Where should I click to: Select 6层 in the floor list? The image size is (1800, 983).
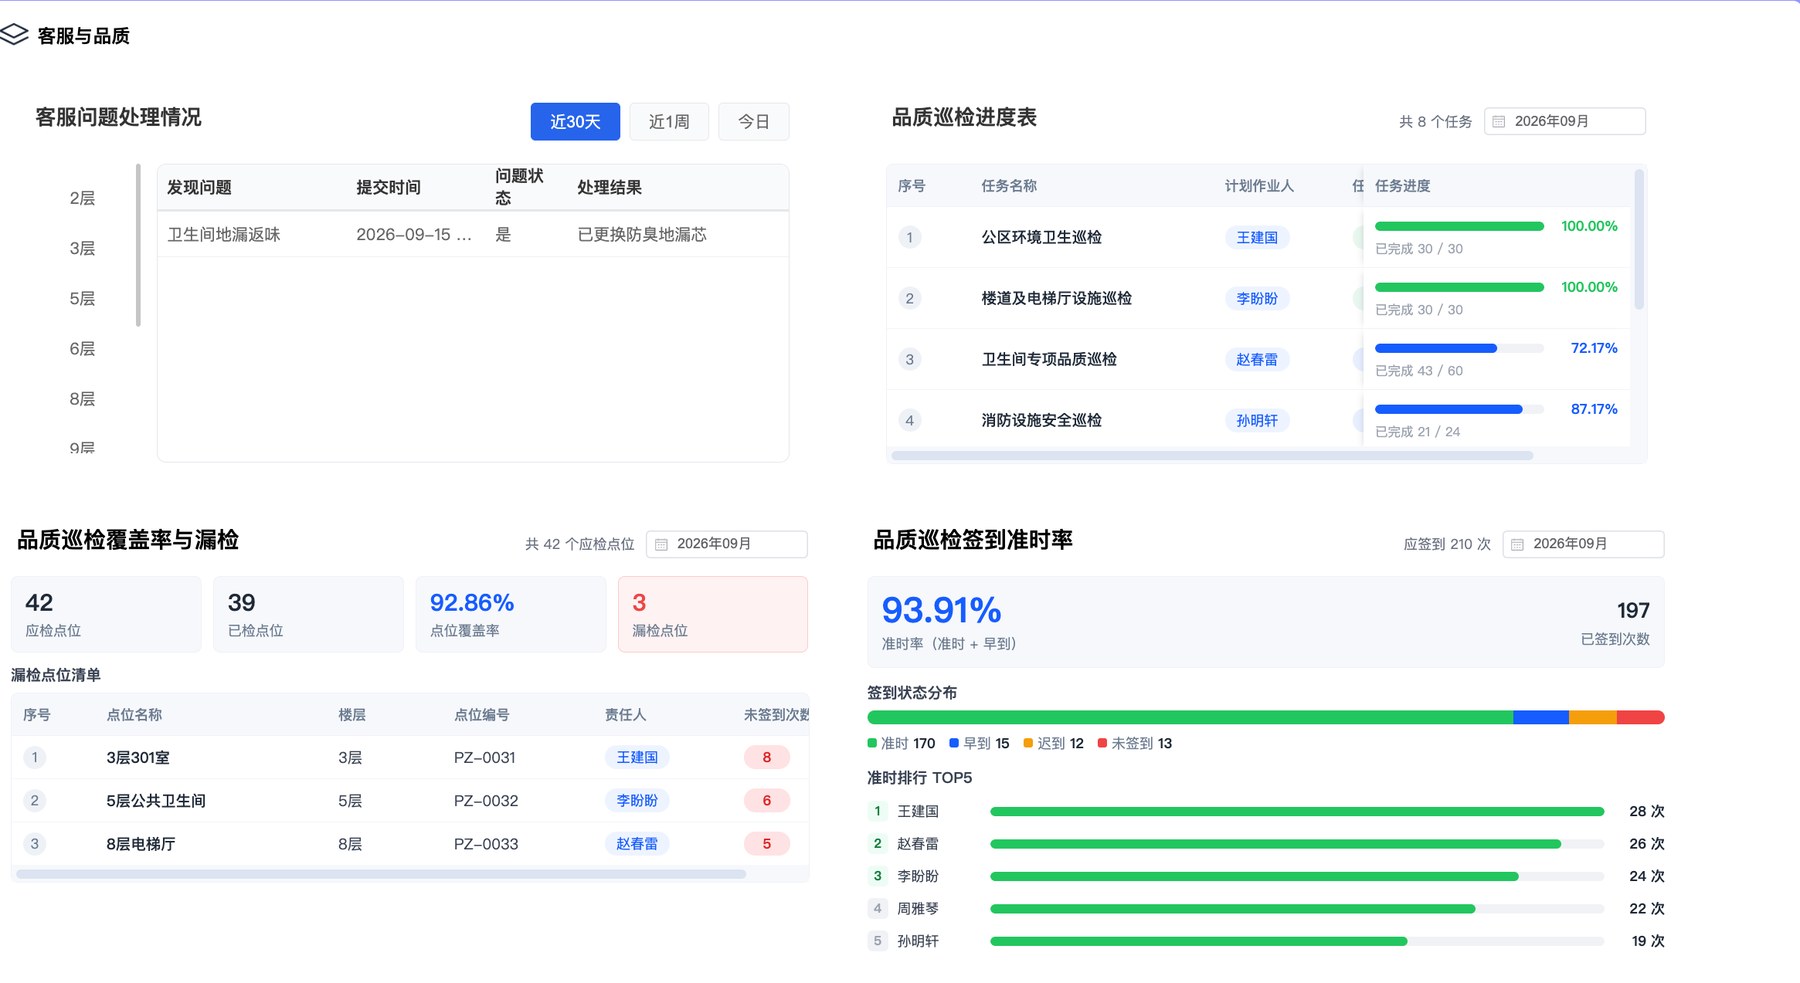click(x=82, y=348)
